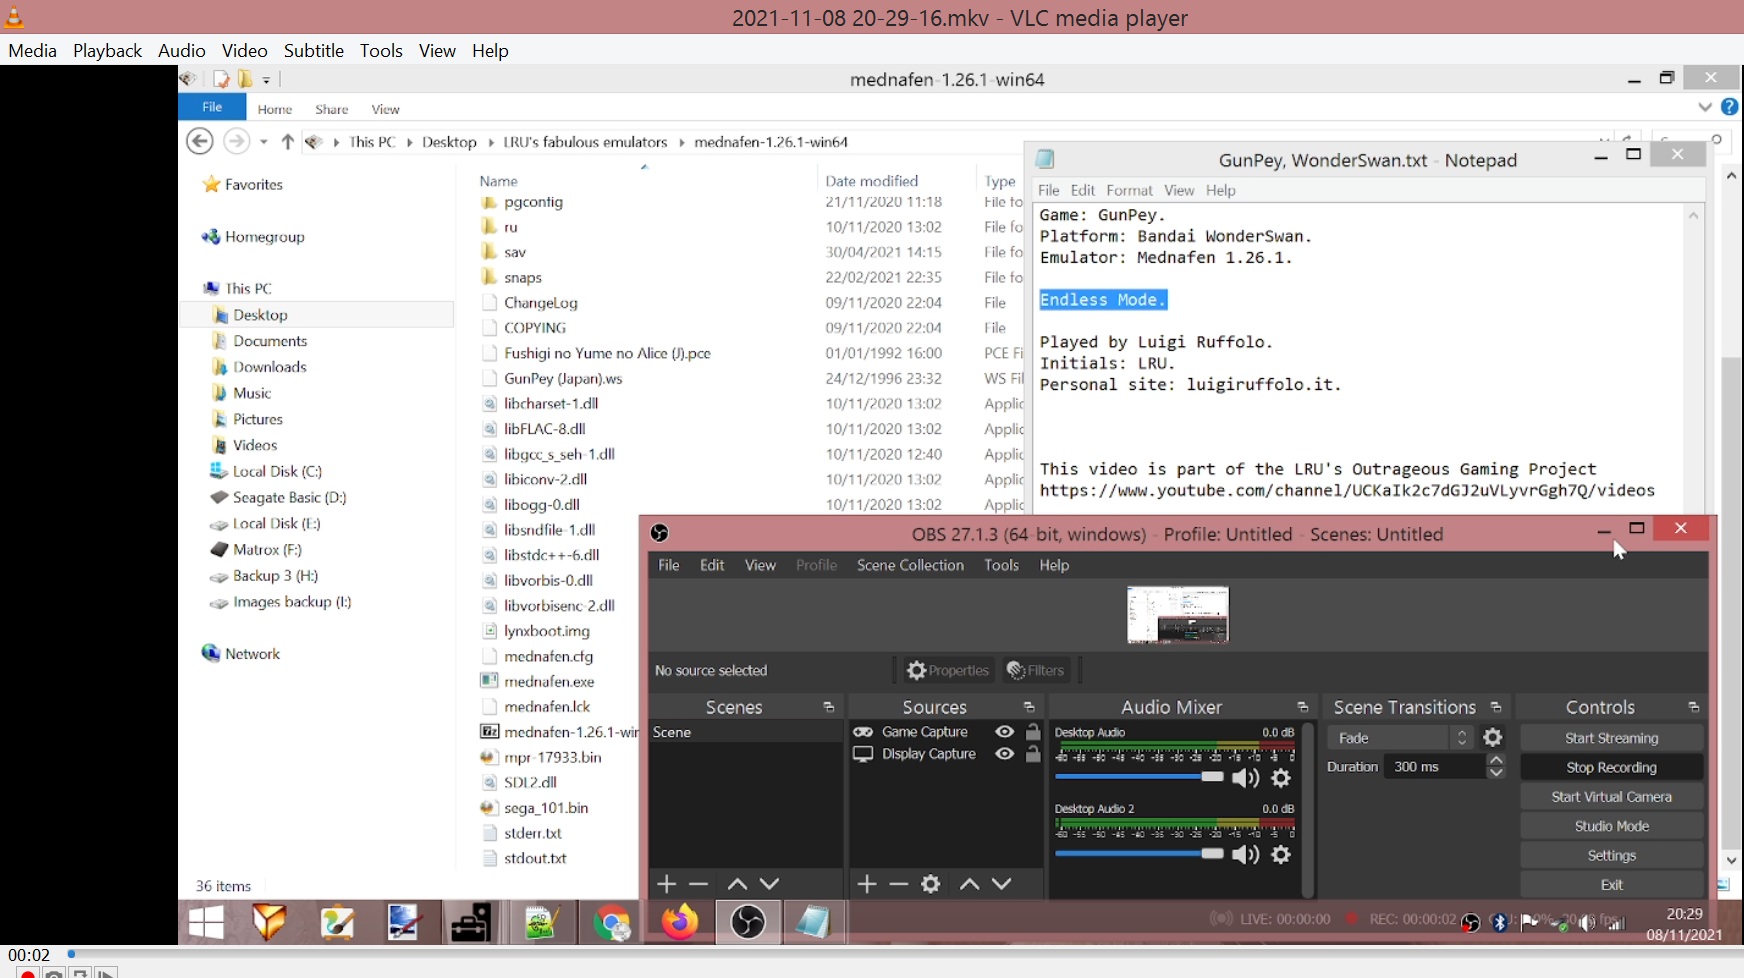1744x978 pixels.
Task: Open OBS Settings from the Controls panel
Action: click(x=1611, y=855)
